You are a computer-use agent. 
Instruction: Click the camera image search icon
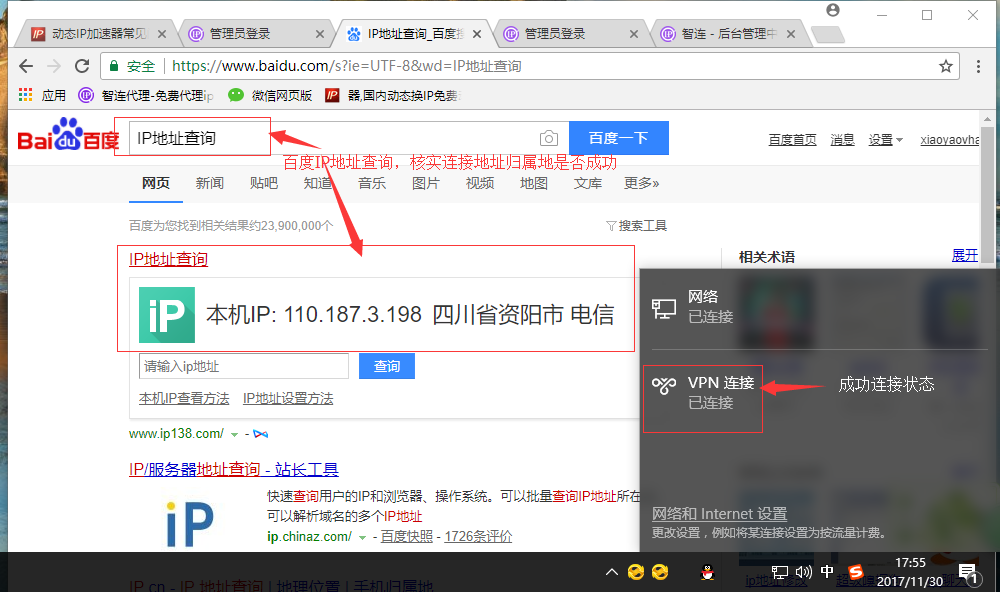548,138
